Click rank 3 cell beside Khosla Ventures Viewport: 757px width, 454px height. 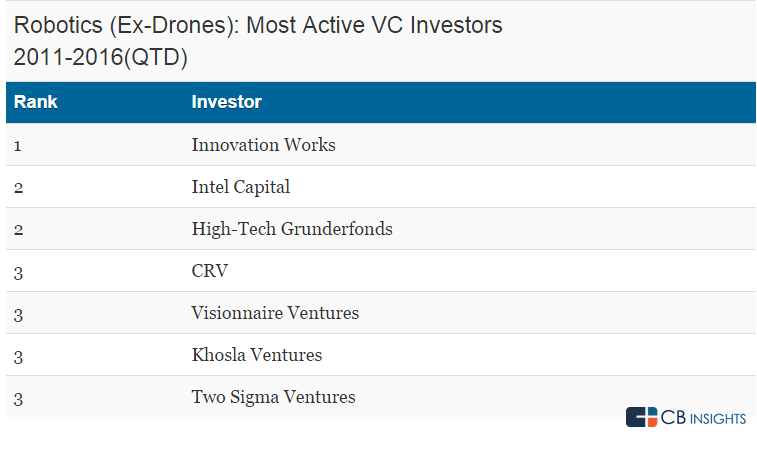(18, 356)
